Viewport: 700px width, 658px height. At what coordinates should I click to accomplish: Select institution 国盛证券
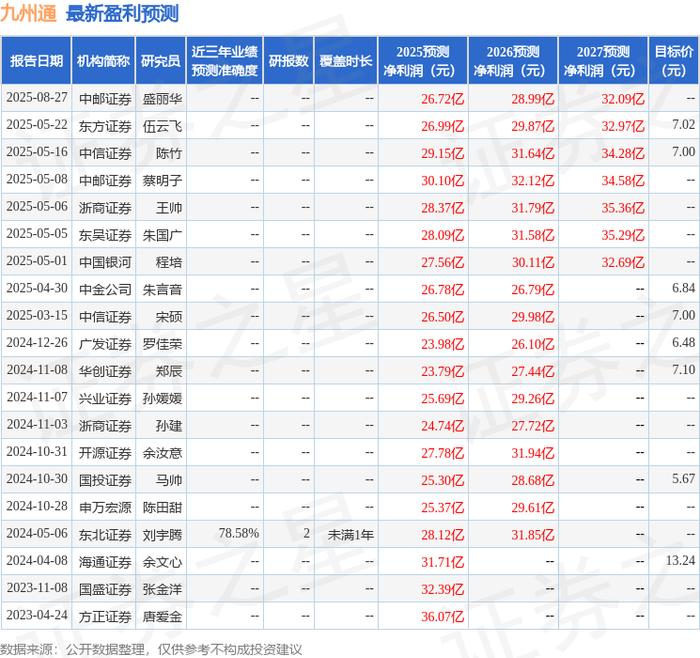105,589
